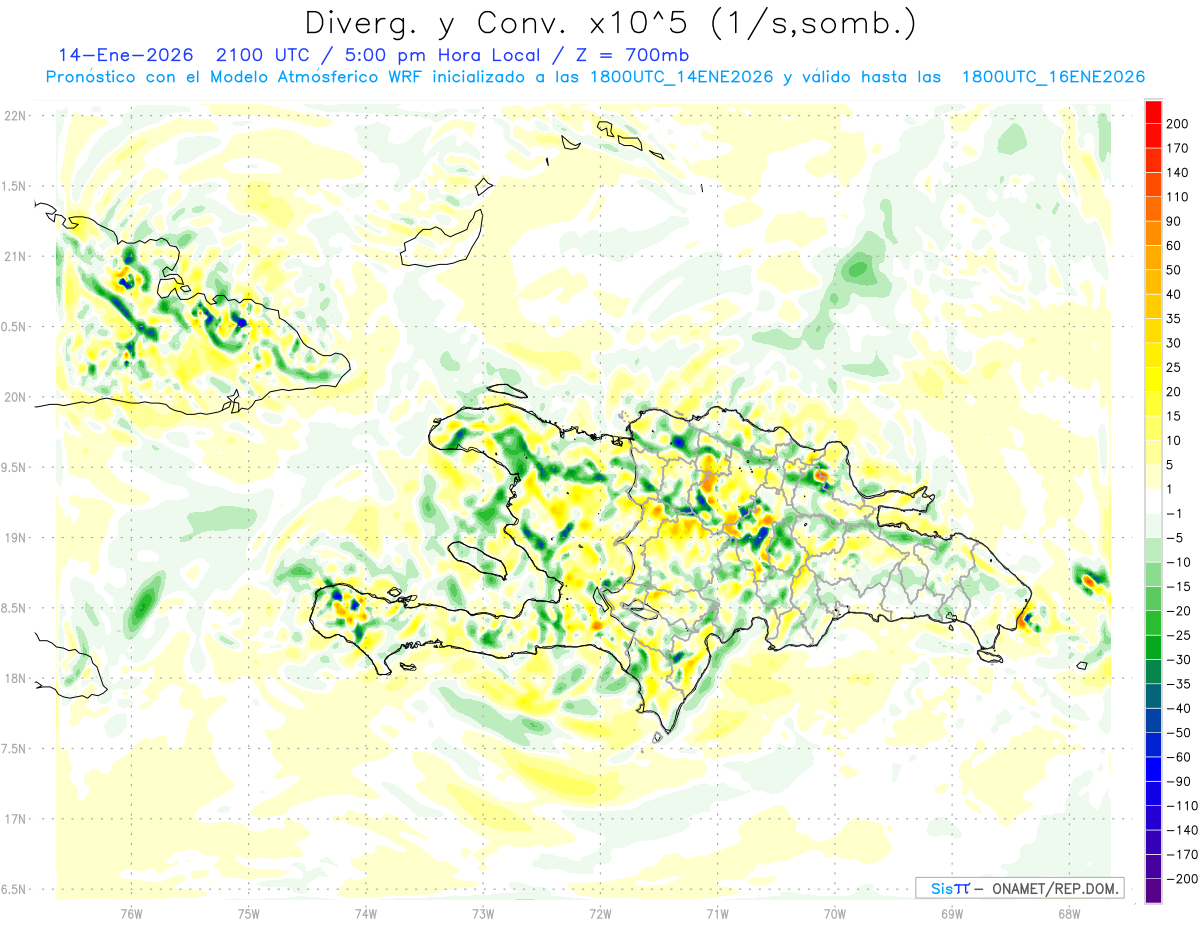Pick the red swatch above the 200 label
The width and height of the screenshot is (1200, 927).
[x=1154, y=112]
